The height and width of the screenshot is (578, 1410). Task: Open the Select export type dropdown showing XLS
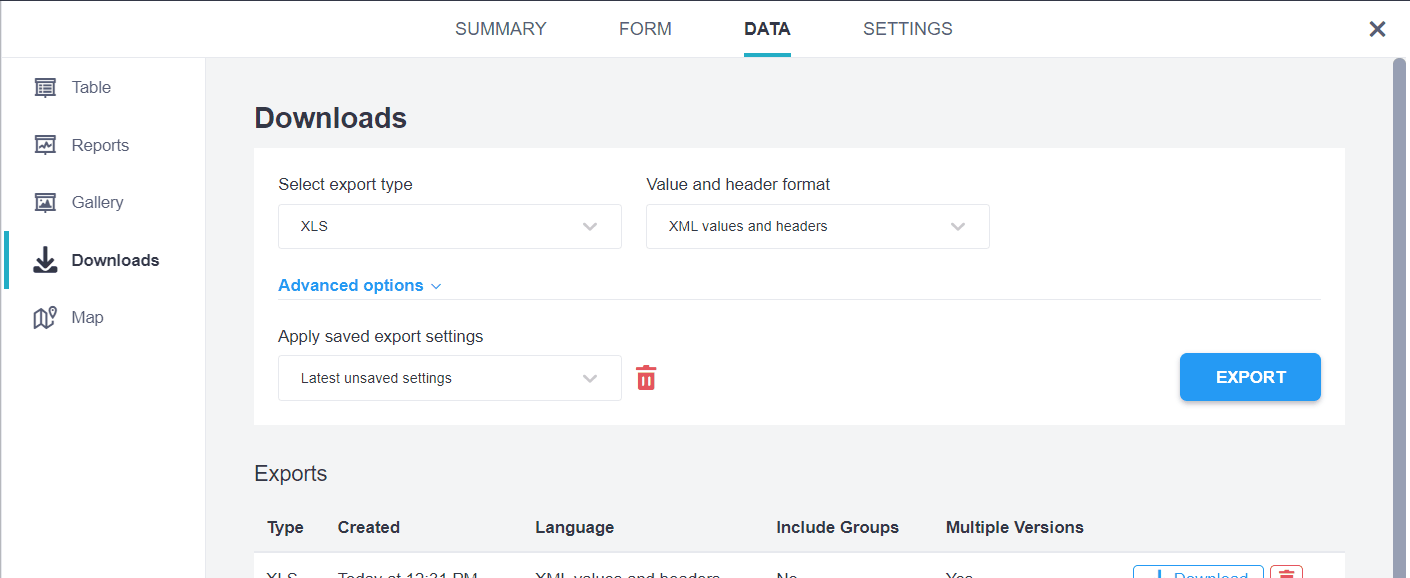point(449,227)
